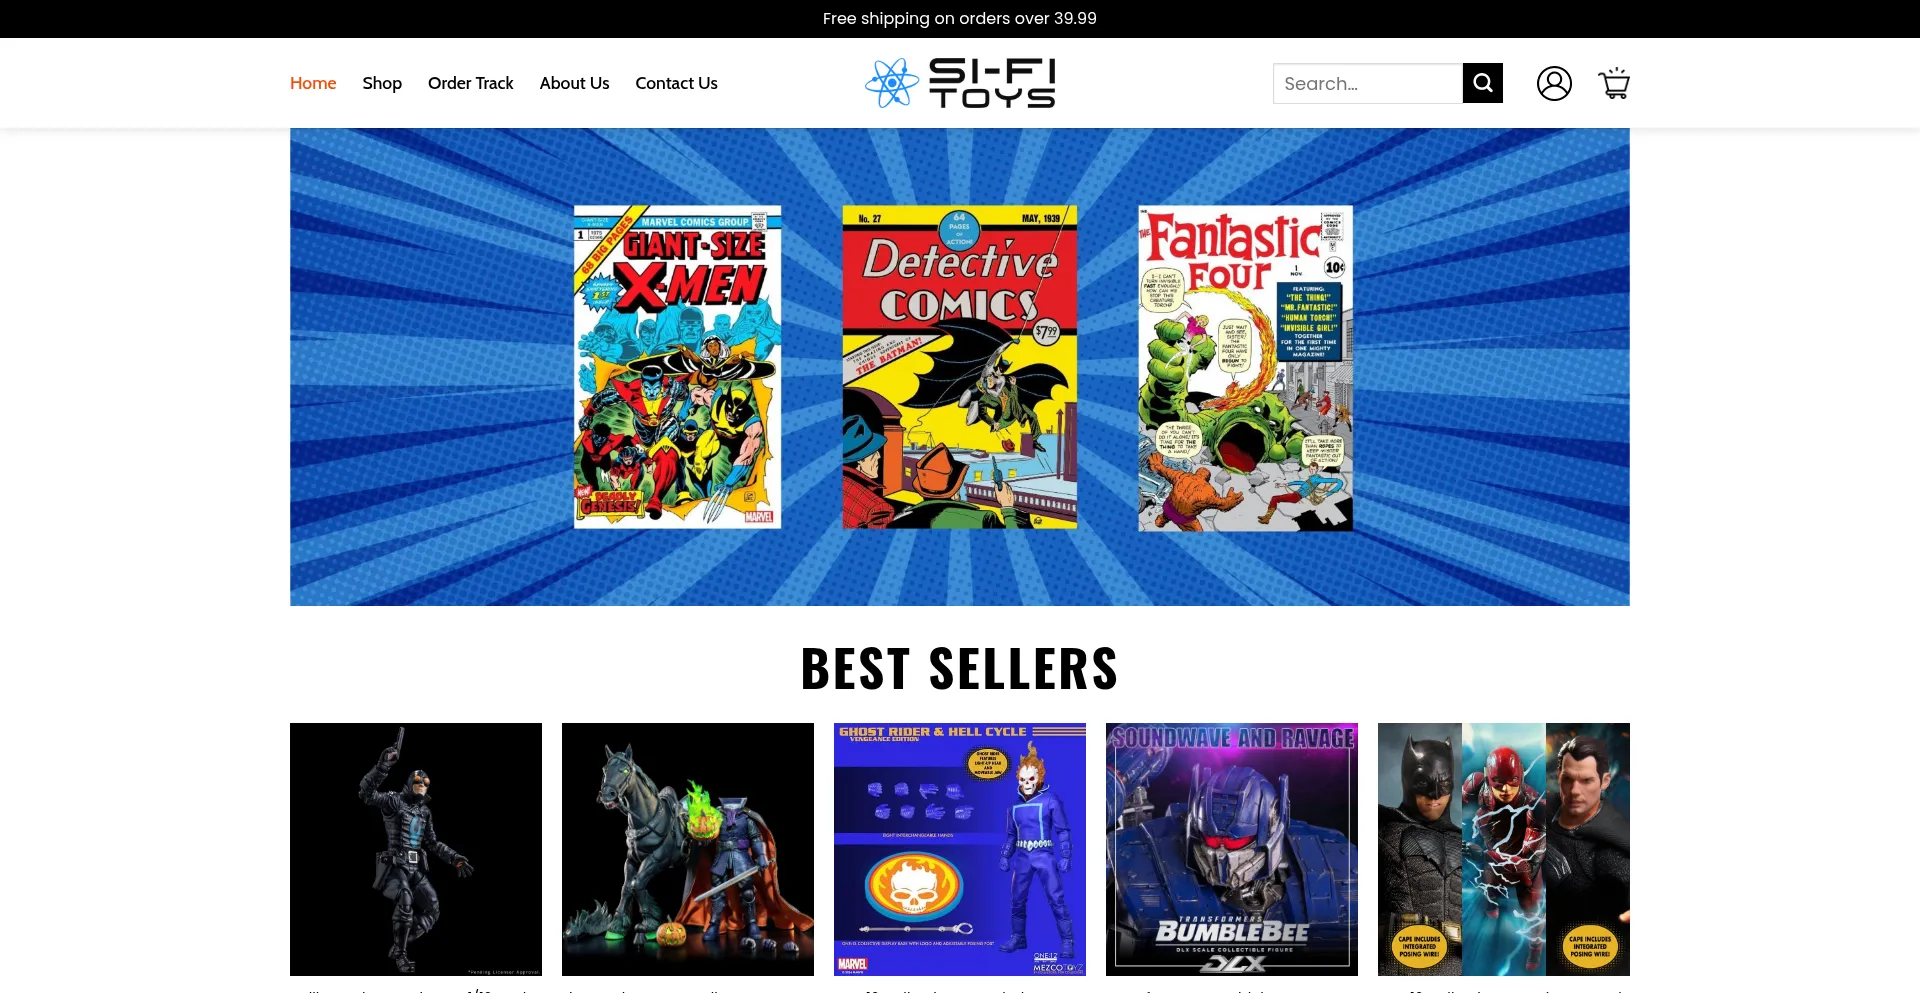Focus the Search input field
The image size is (1920, 993).
pos(1368,83)
